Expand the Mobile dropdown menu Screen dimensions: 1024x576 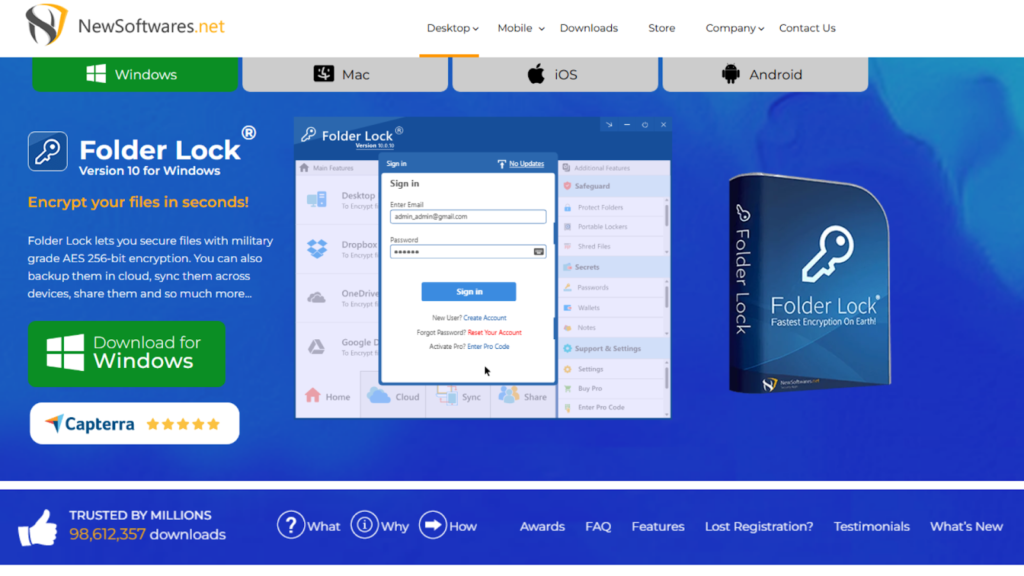click(x=521, y=28)
